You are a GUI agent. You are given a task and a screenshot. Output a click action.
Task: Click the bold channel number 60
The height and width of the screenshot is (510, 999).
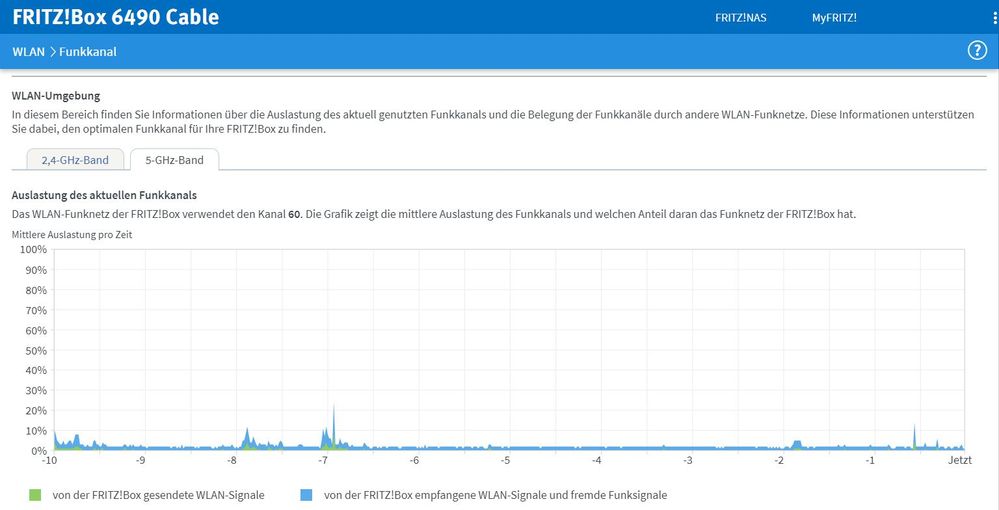click(294, 215)
